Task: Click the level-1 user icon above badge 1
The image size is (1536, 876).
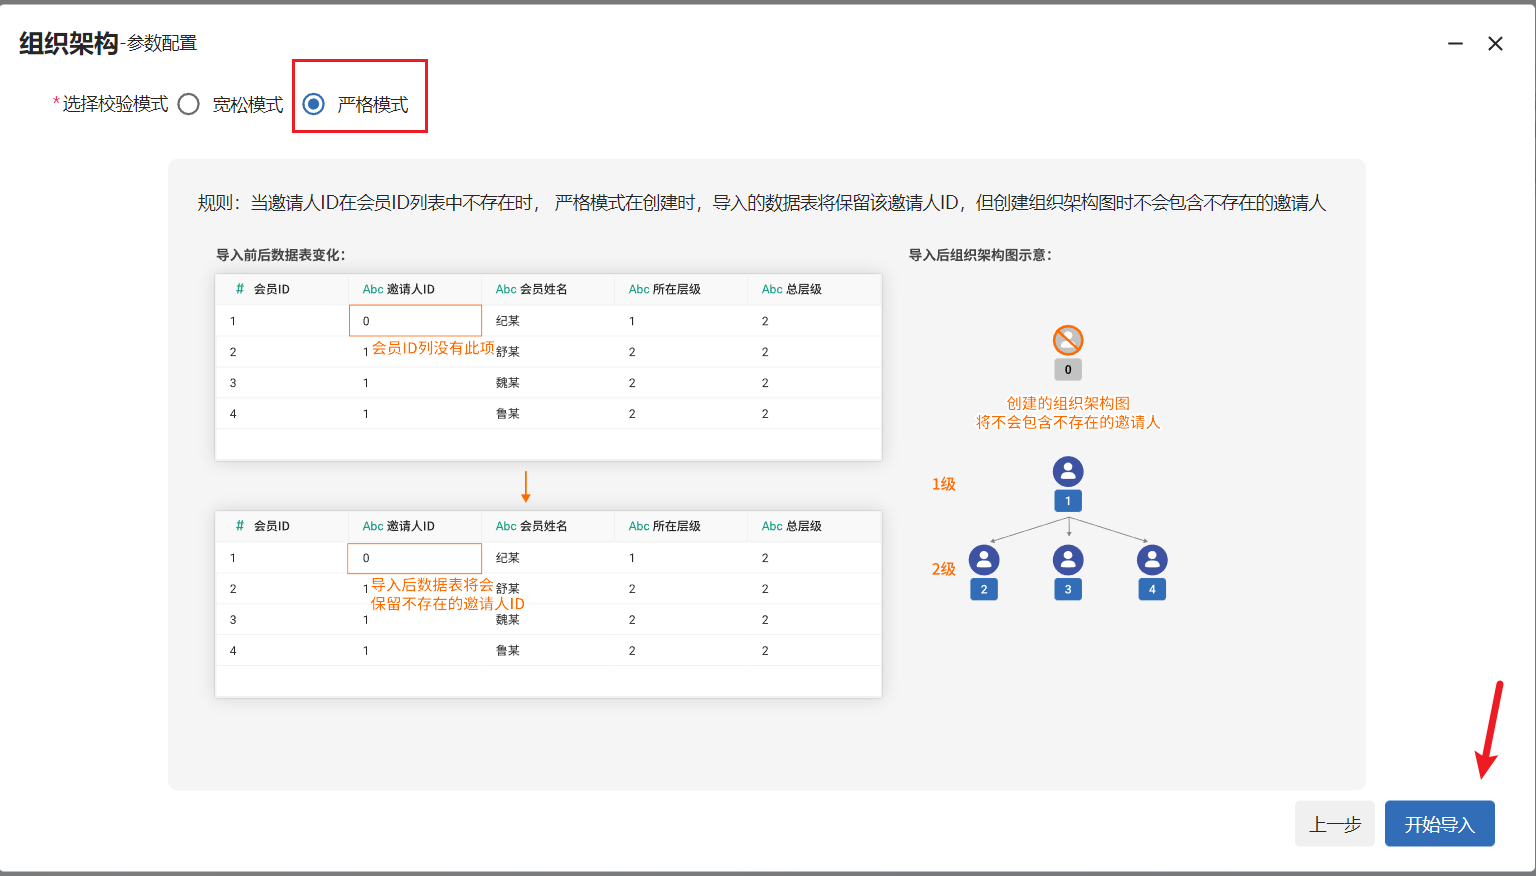Action: (1068, 471)
